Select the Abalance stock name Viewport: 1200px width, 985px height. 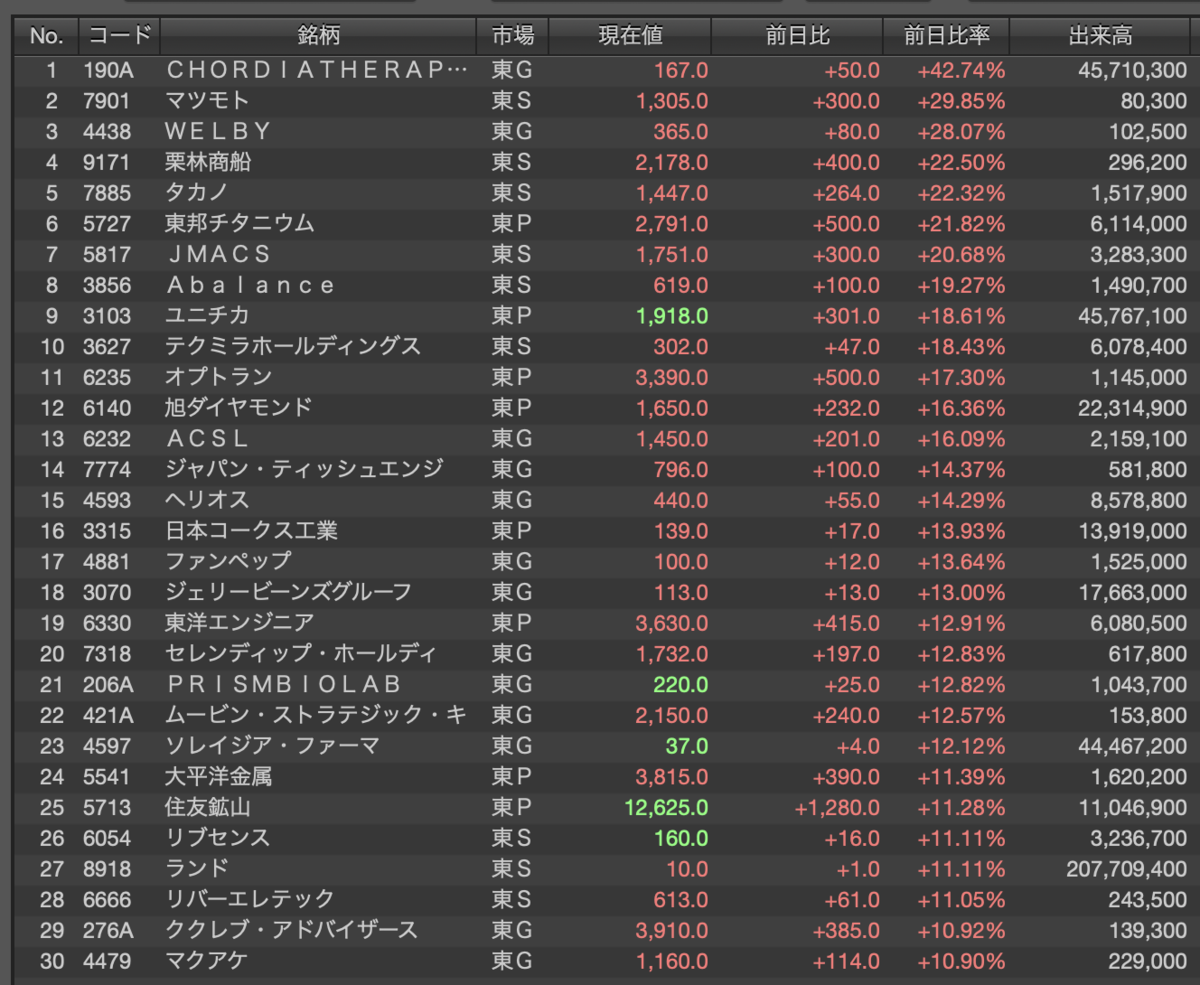coord(250,285)
